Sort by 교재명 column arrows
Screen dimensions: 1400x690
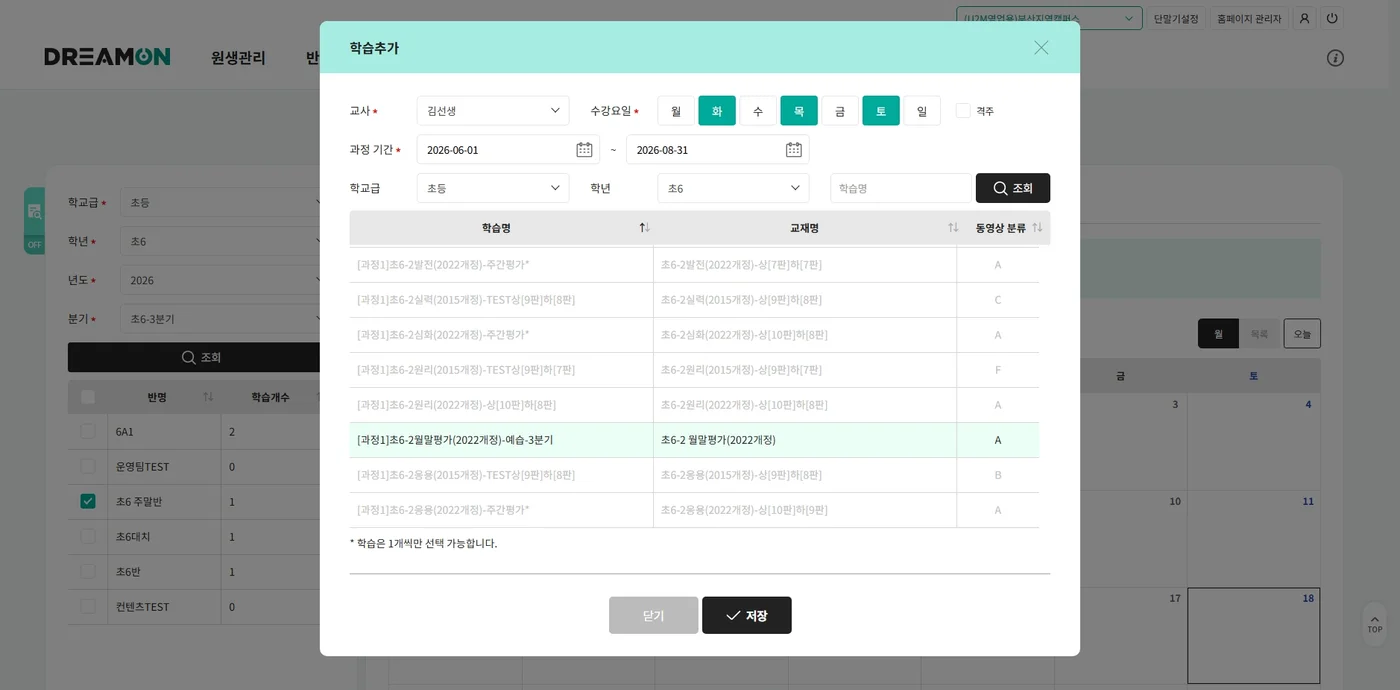(953, 228)
